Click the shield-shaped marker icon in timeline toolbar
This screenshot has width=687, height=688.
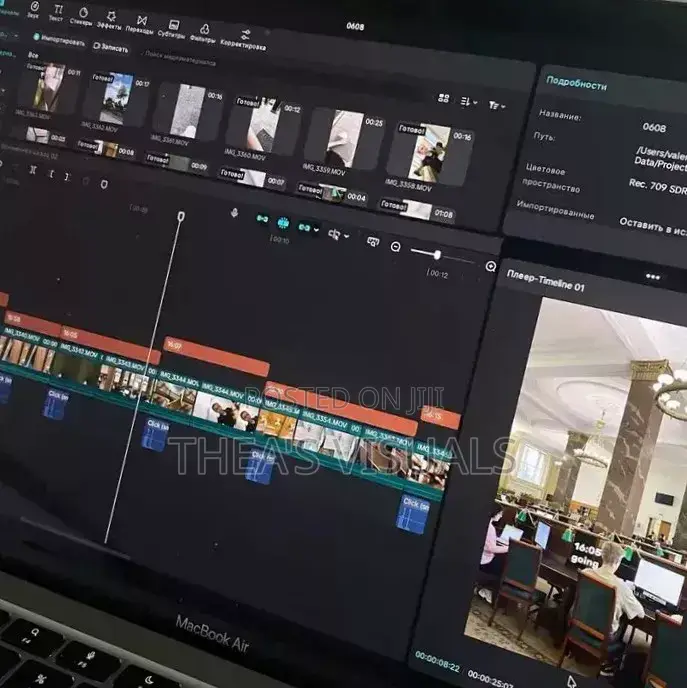click(x=104, y=184)
